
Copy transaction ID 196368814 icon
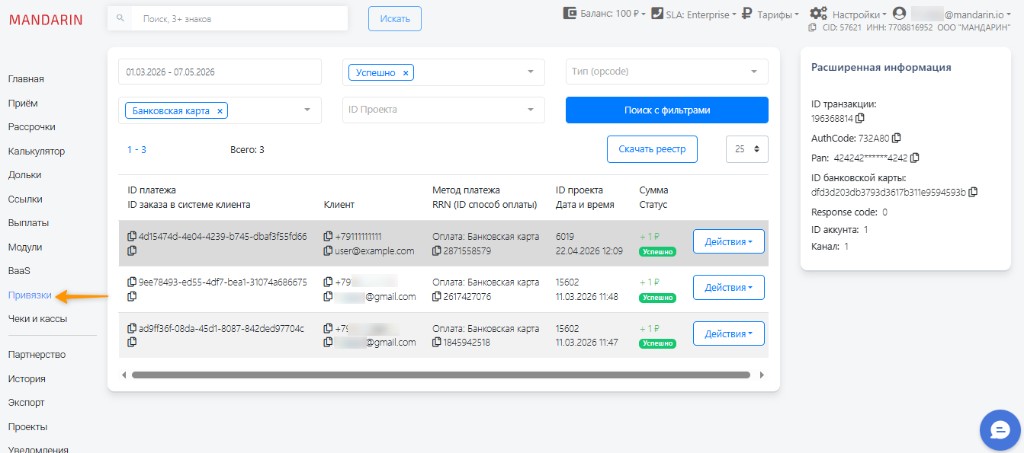[x=860, y=118]
